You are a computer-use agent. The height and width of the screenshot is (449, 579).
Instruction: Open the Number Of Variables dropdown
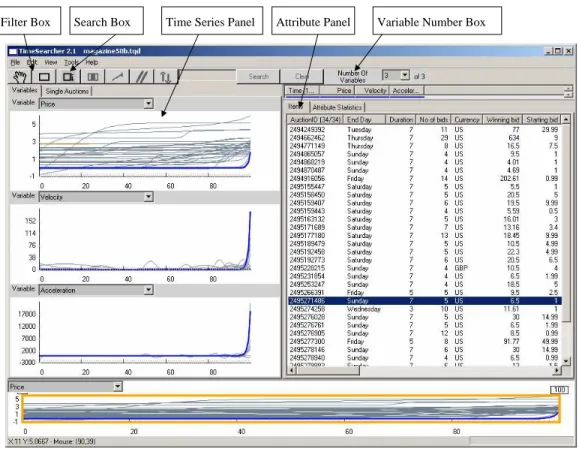(x=405, y=76)
